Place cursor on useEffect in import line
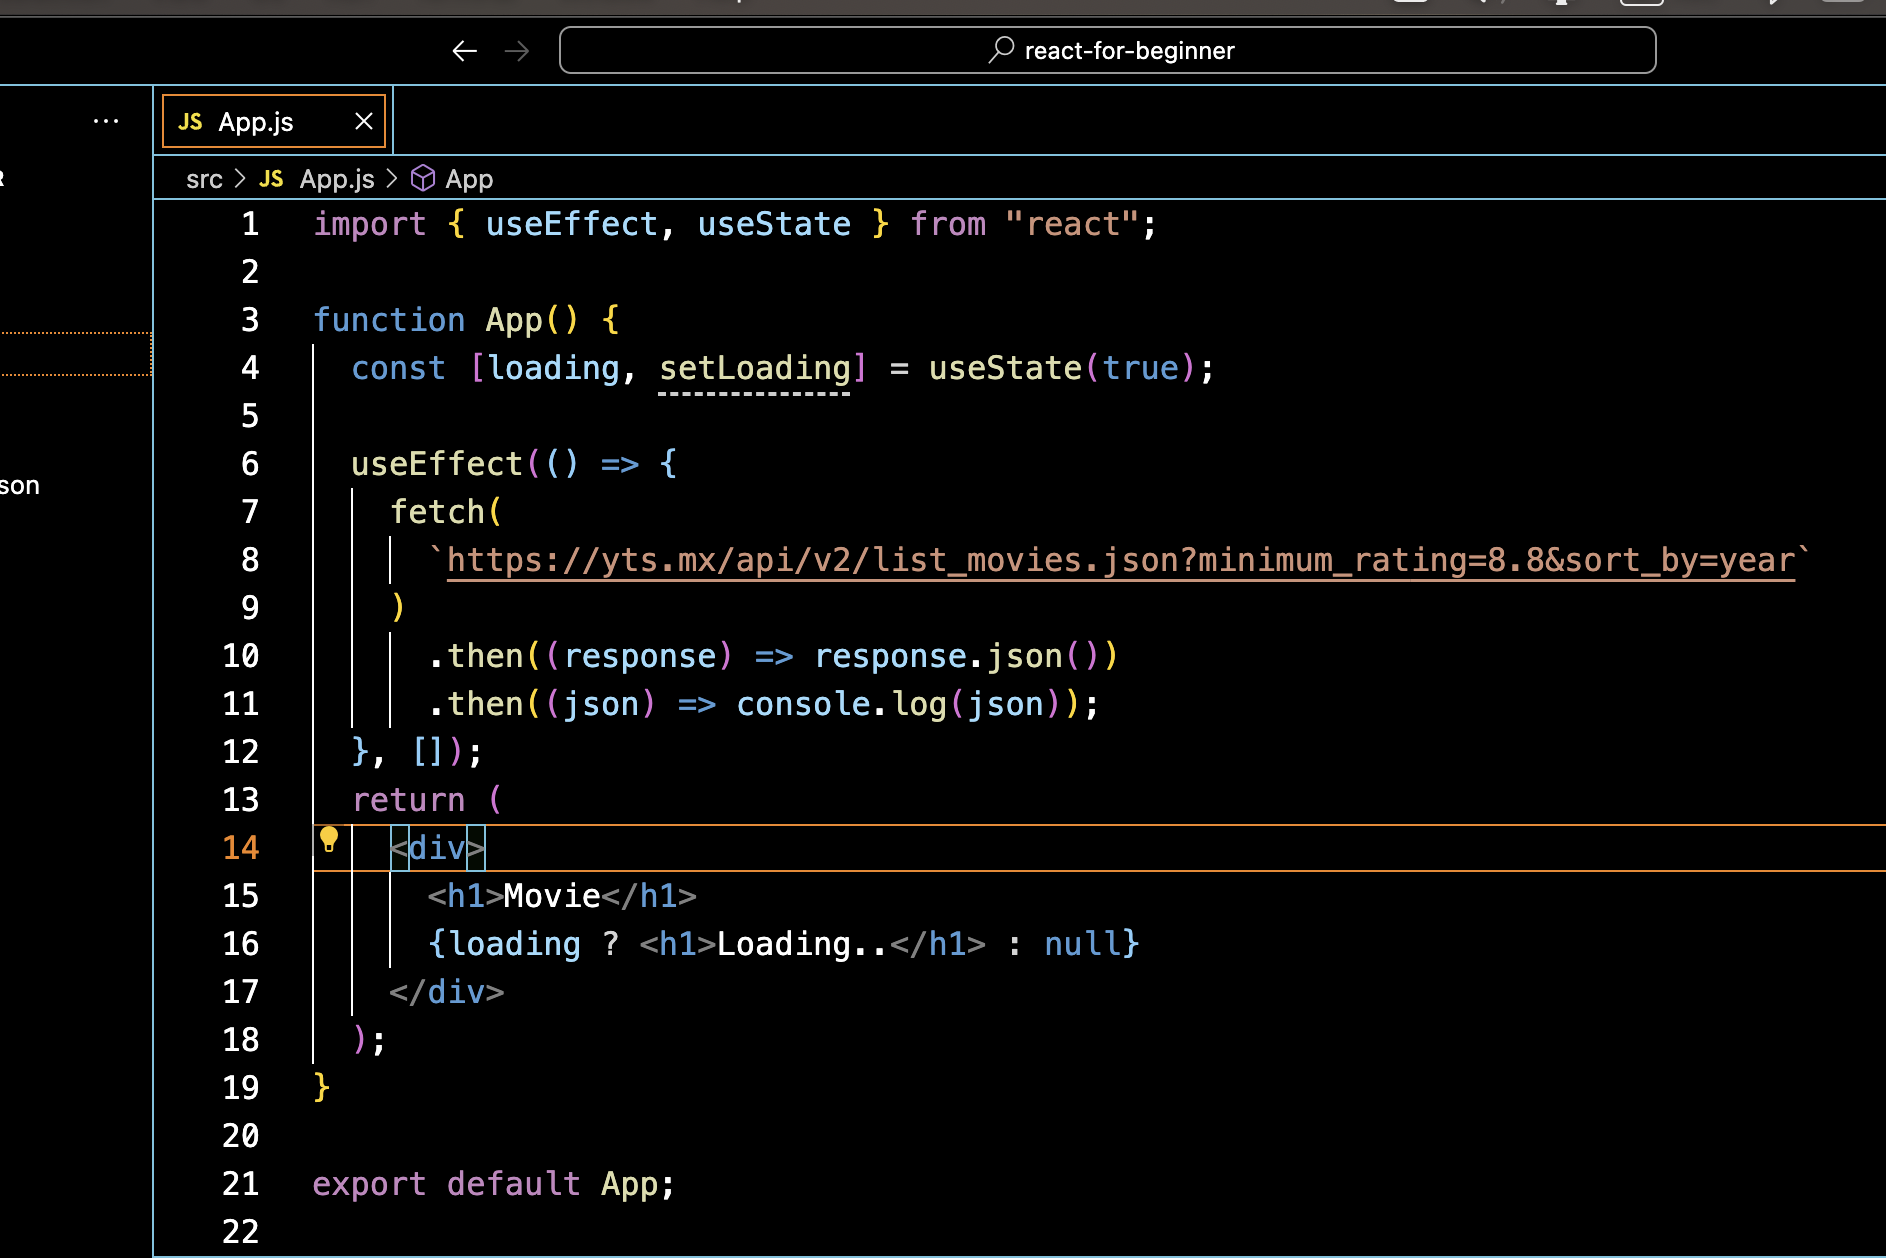Screen dimensions: 1886x1258 click(572, 224)
